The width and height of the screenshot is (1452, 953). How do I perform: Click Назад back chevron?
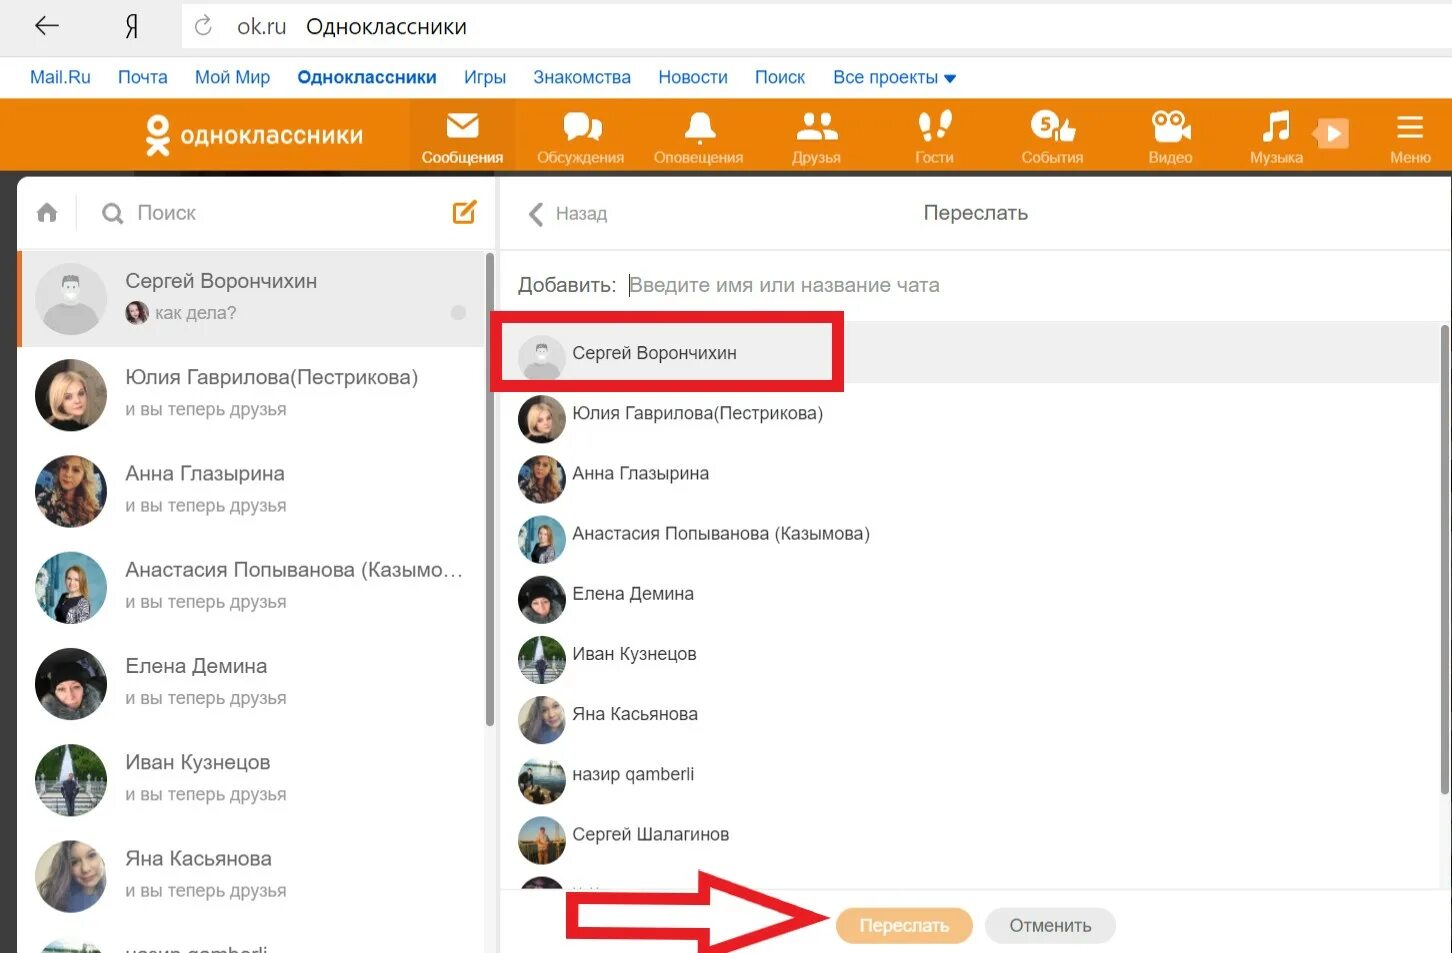[x=567, y=213]
